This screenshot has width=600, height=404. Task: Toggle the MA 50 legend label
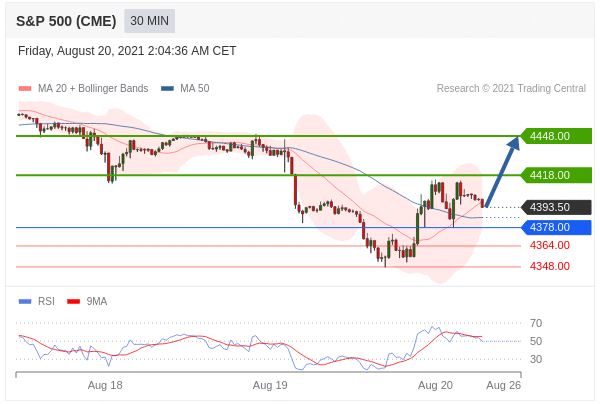(x=194, y=89)
